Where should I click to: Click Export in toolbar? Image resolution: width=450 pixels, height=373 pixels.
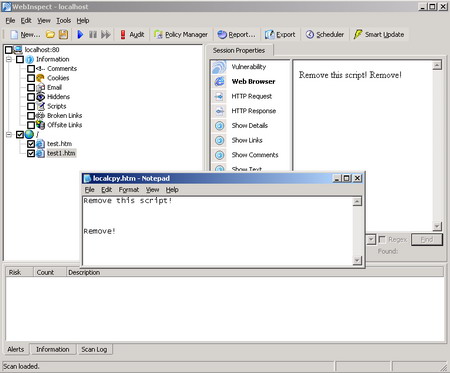[x=280, y=34]
